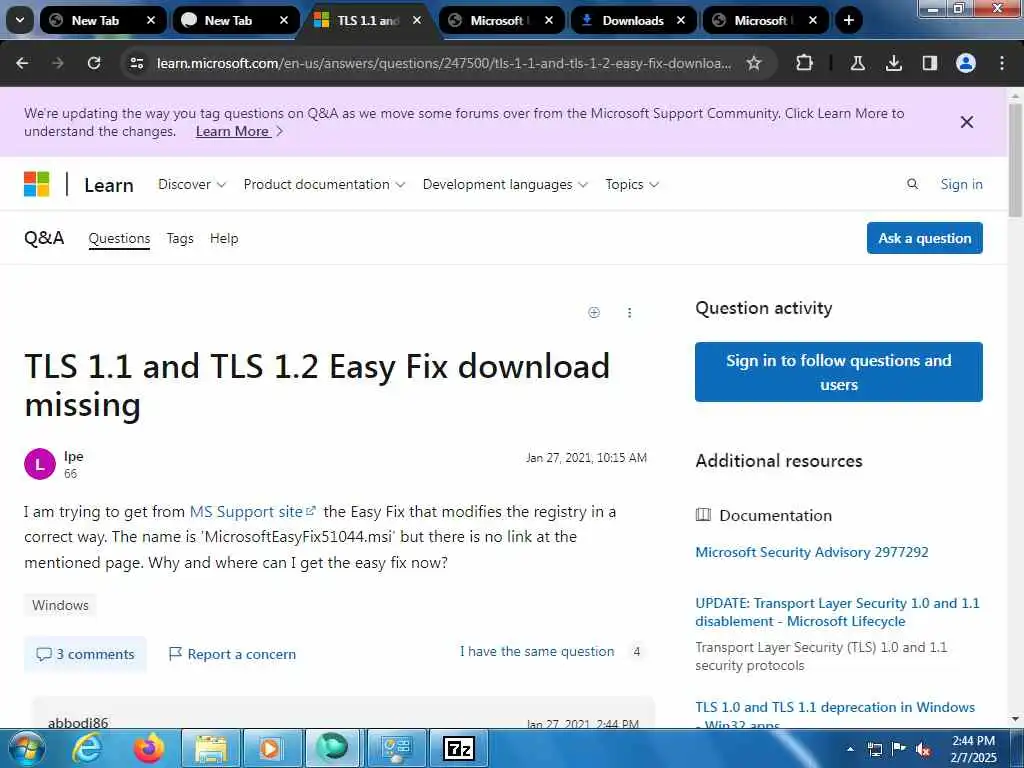
Task: Click the muted volume tray icon
Action: tap(923, 750)
